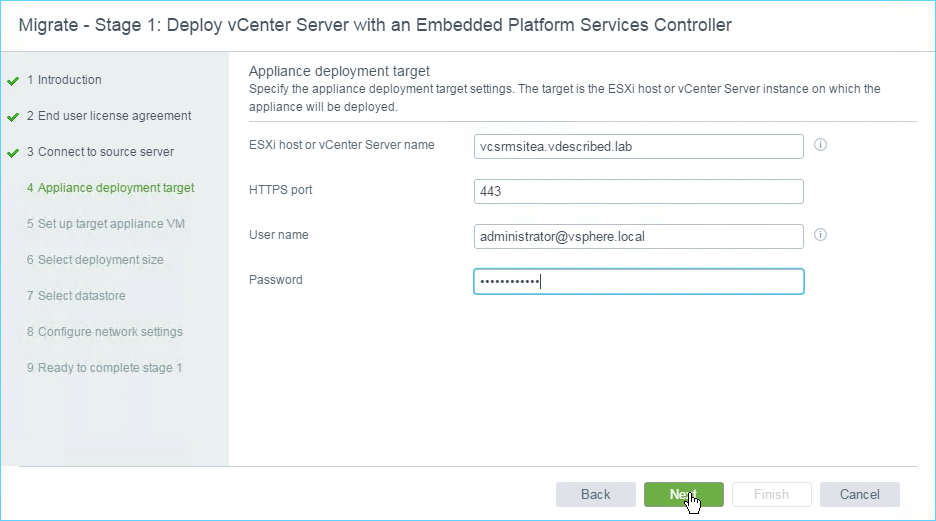The width and height of the screenshot is (936, 521).
Task: Select Set up target appliance VM step
Action: pos(106,224)
